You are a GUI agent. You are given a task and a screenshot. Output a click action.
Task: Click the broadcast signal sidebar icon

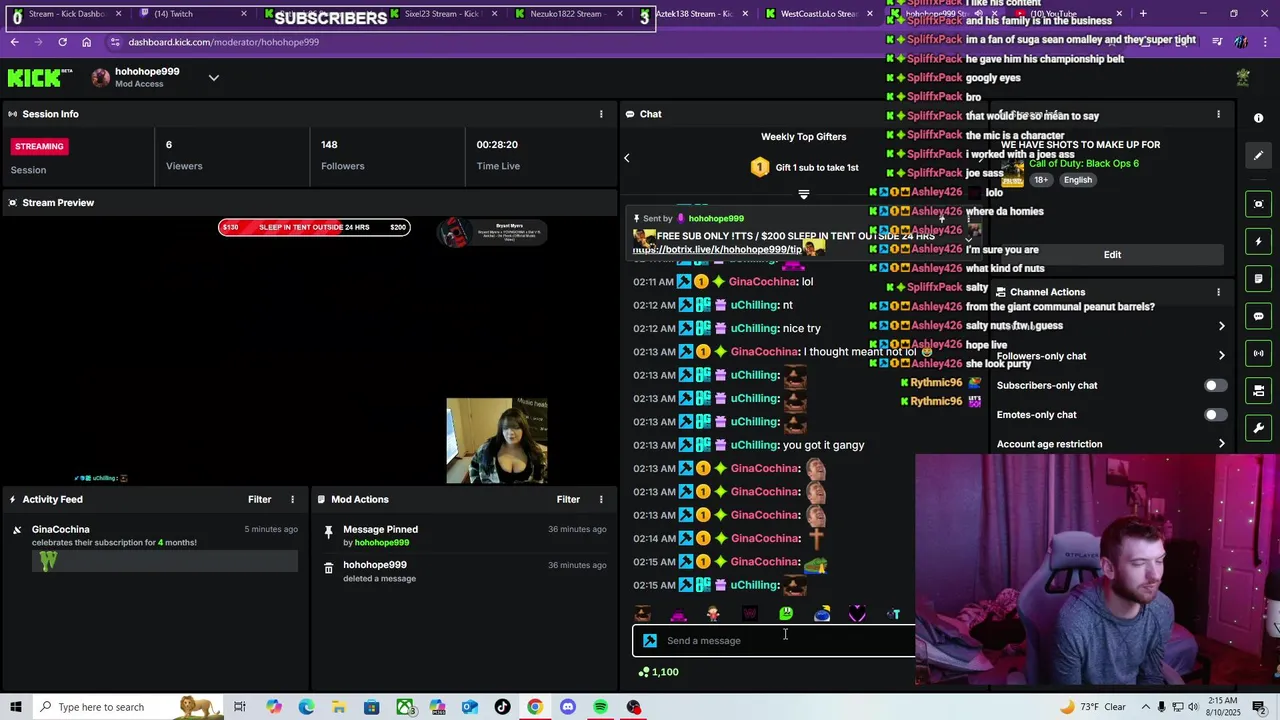[1258, 353]
